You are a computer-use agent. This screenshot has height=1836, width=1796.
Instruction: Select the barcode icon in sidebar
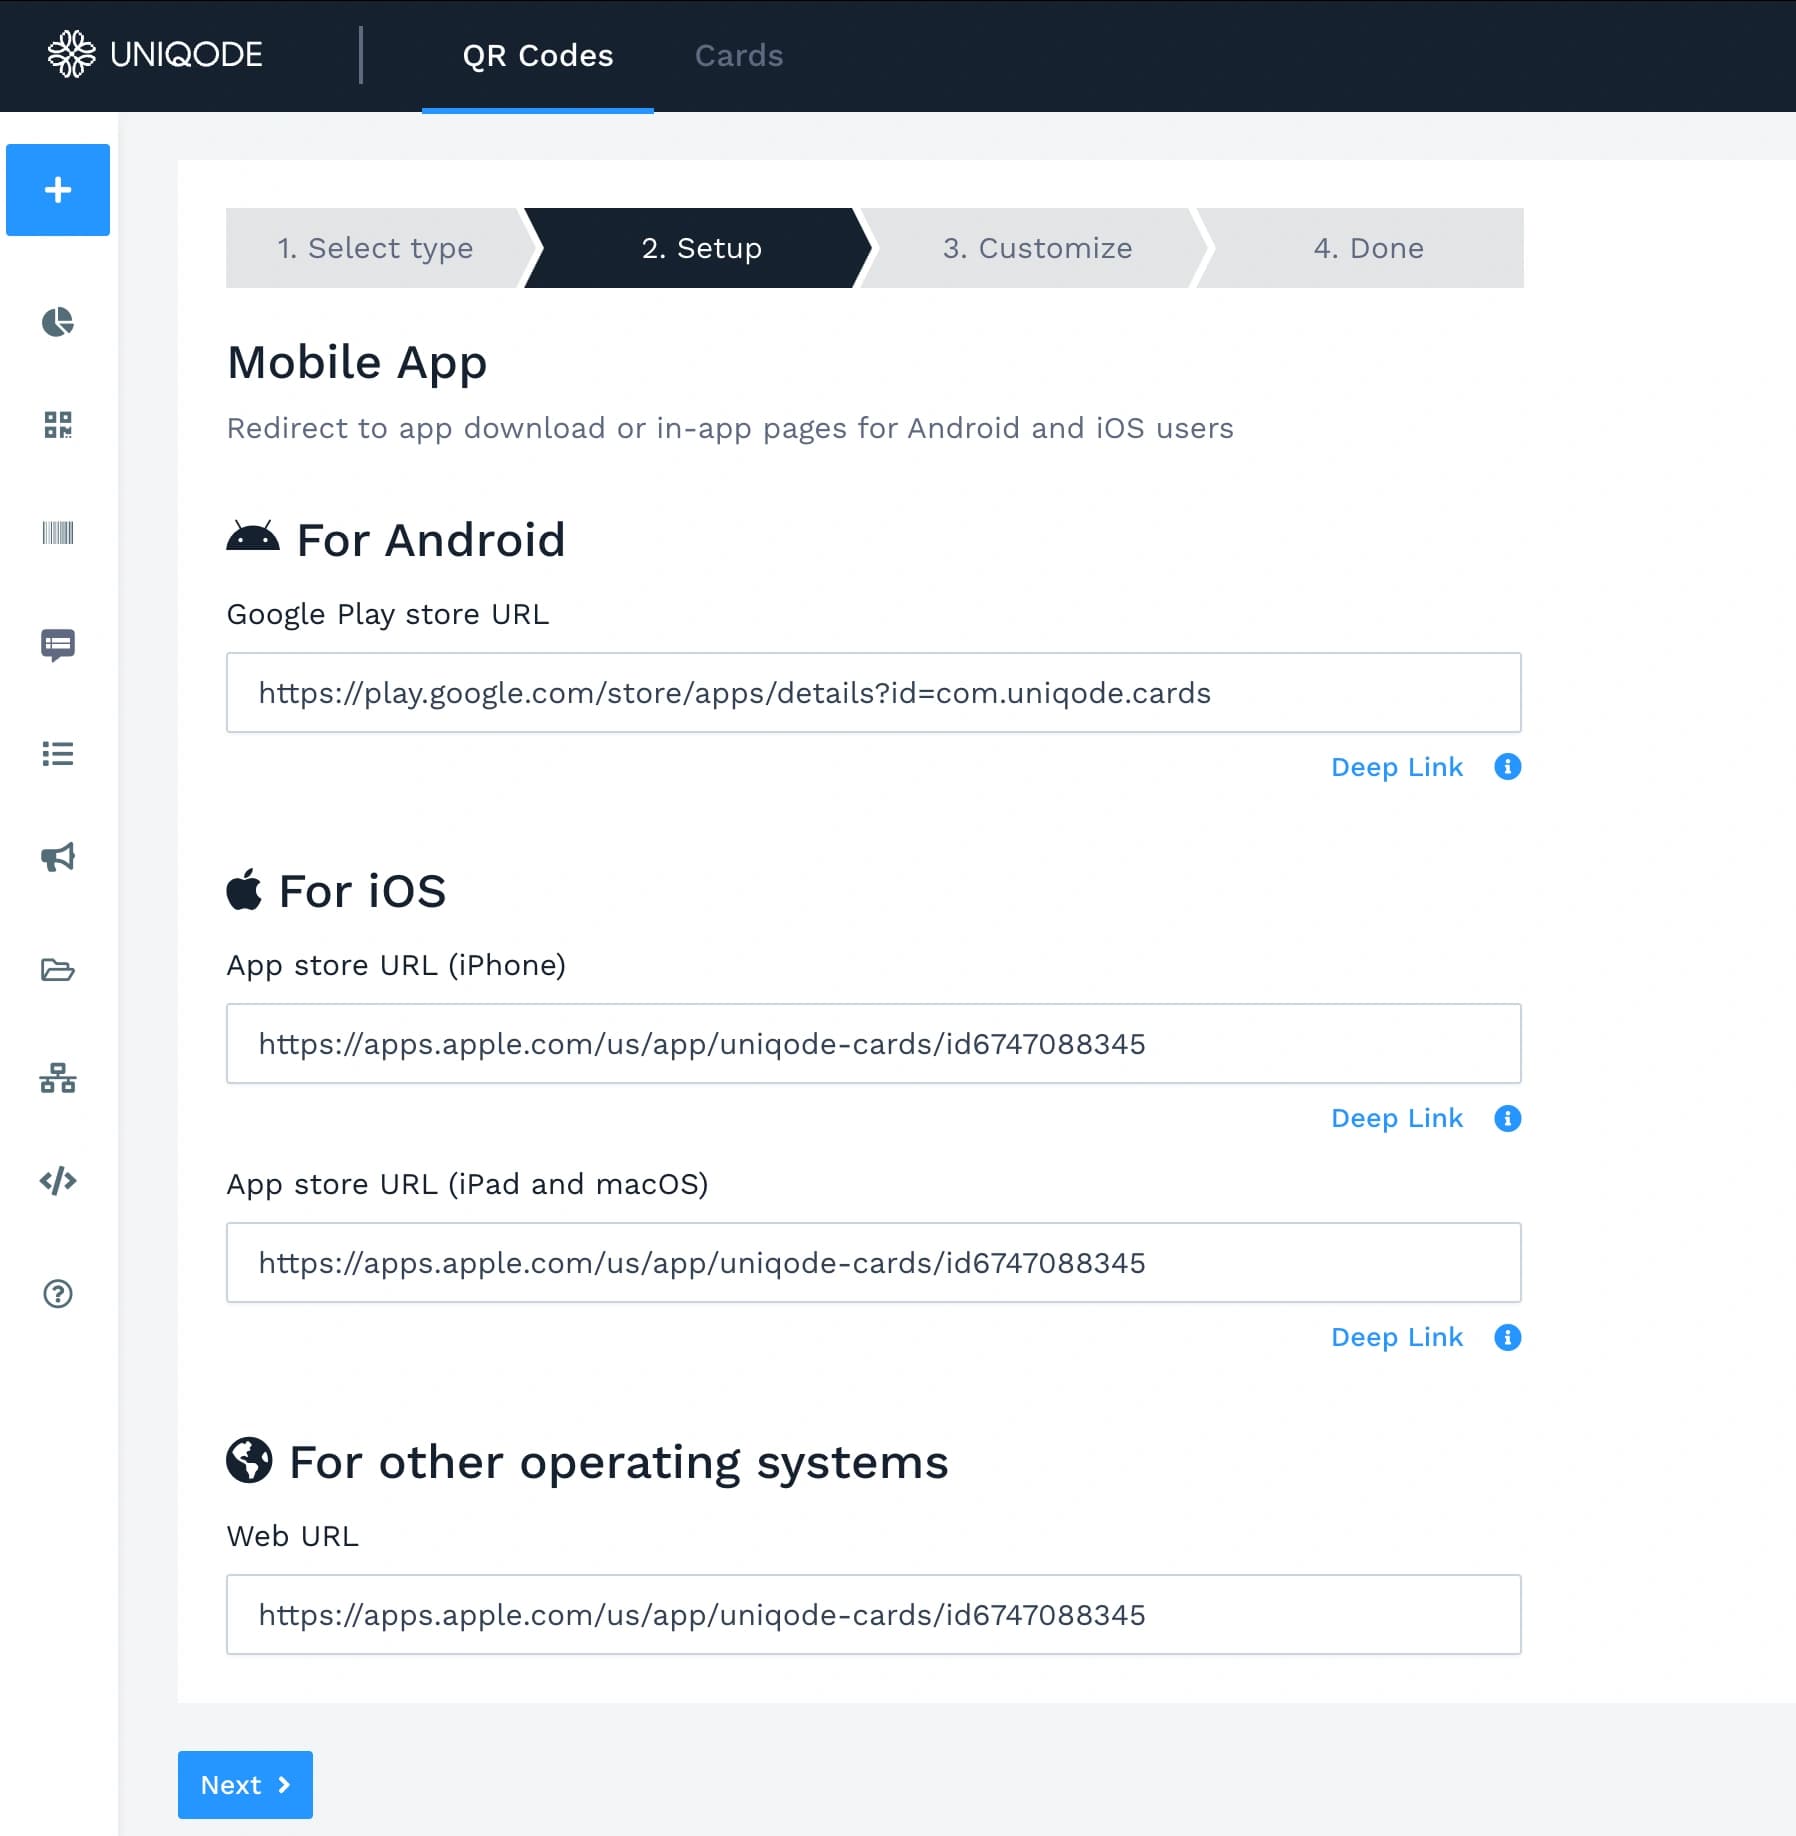tap(58, 533)
